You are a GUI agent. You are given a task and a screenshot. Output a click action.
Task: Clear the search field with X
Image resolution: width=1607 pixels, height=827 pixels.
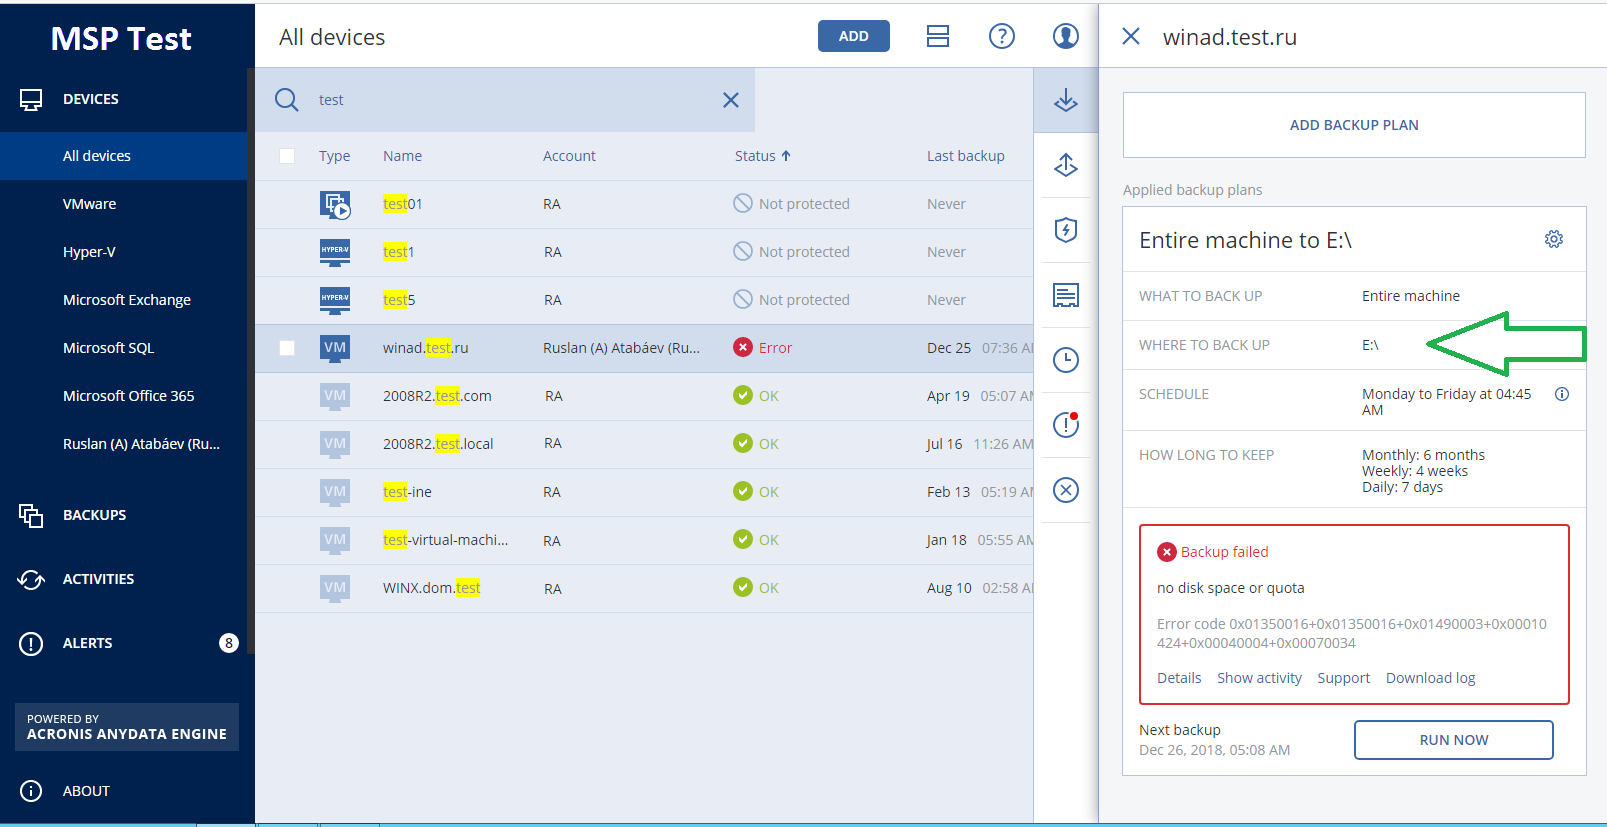[x=731, y=100]
